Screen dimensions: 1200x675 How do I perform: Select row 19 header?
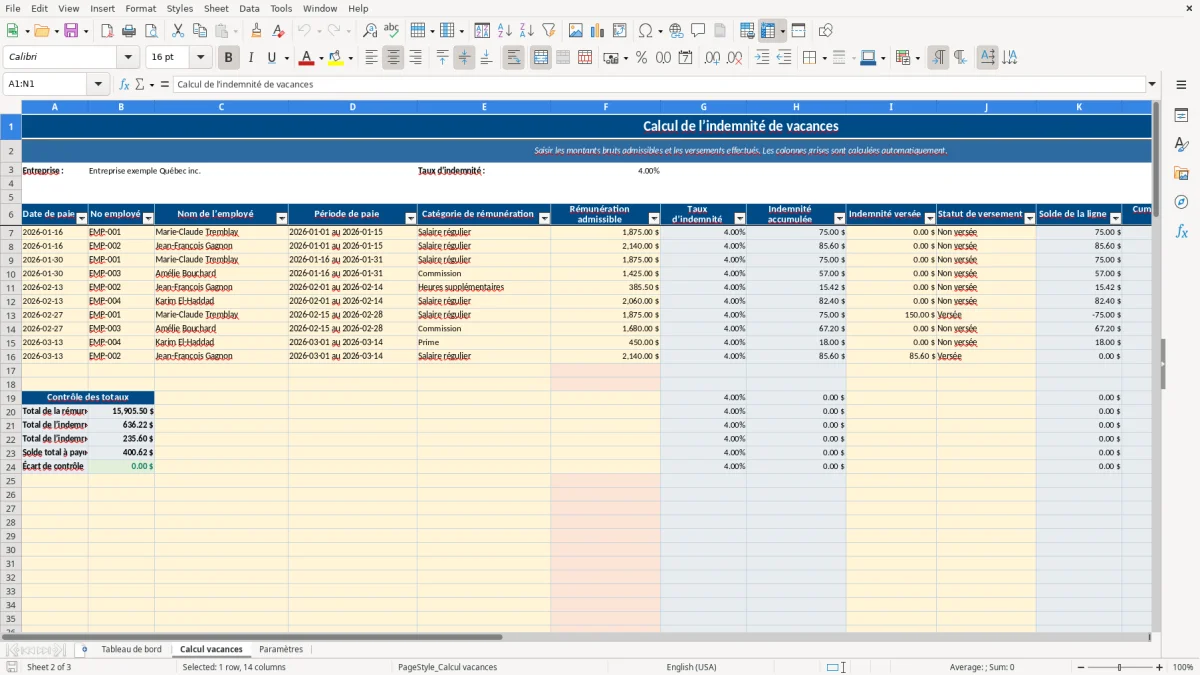pos(11,397)
